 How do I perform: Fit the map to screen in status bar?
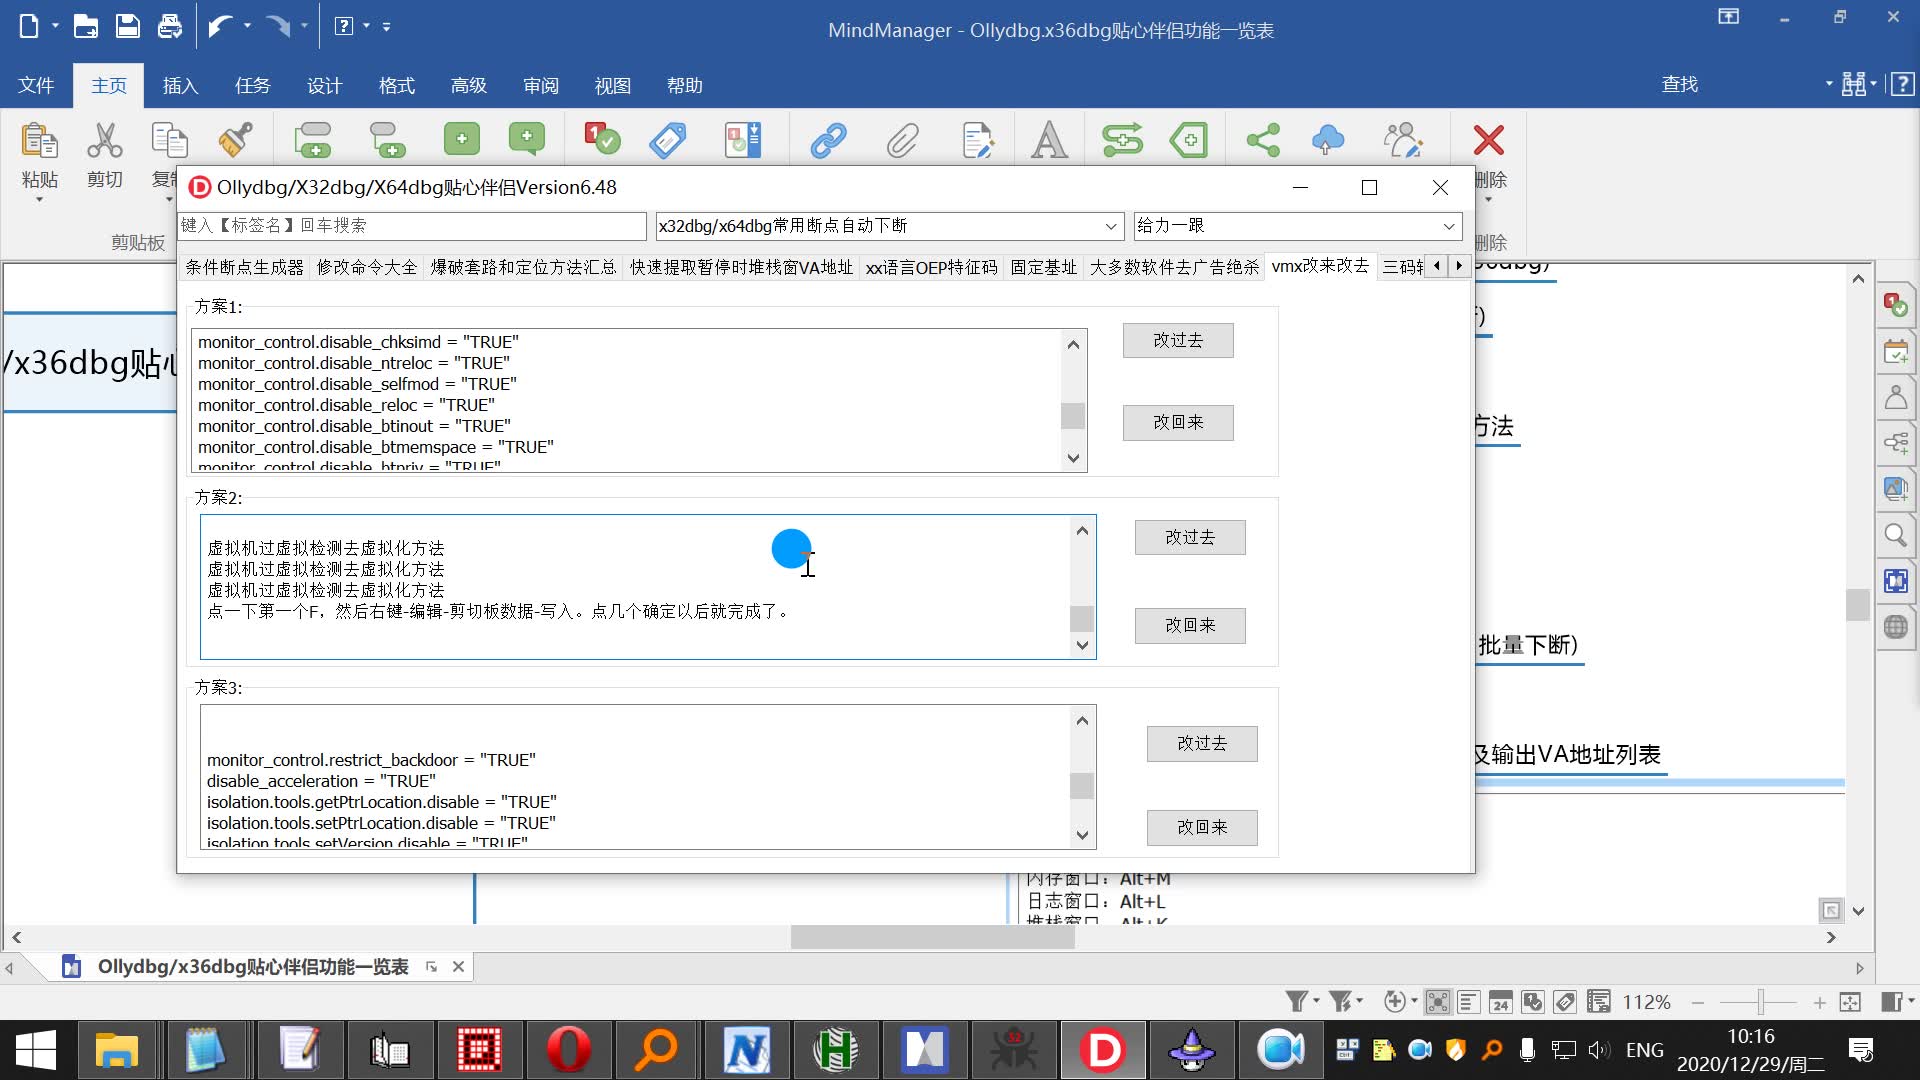[1850, 1001]
